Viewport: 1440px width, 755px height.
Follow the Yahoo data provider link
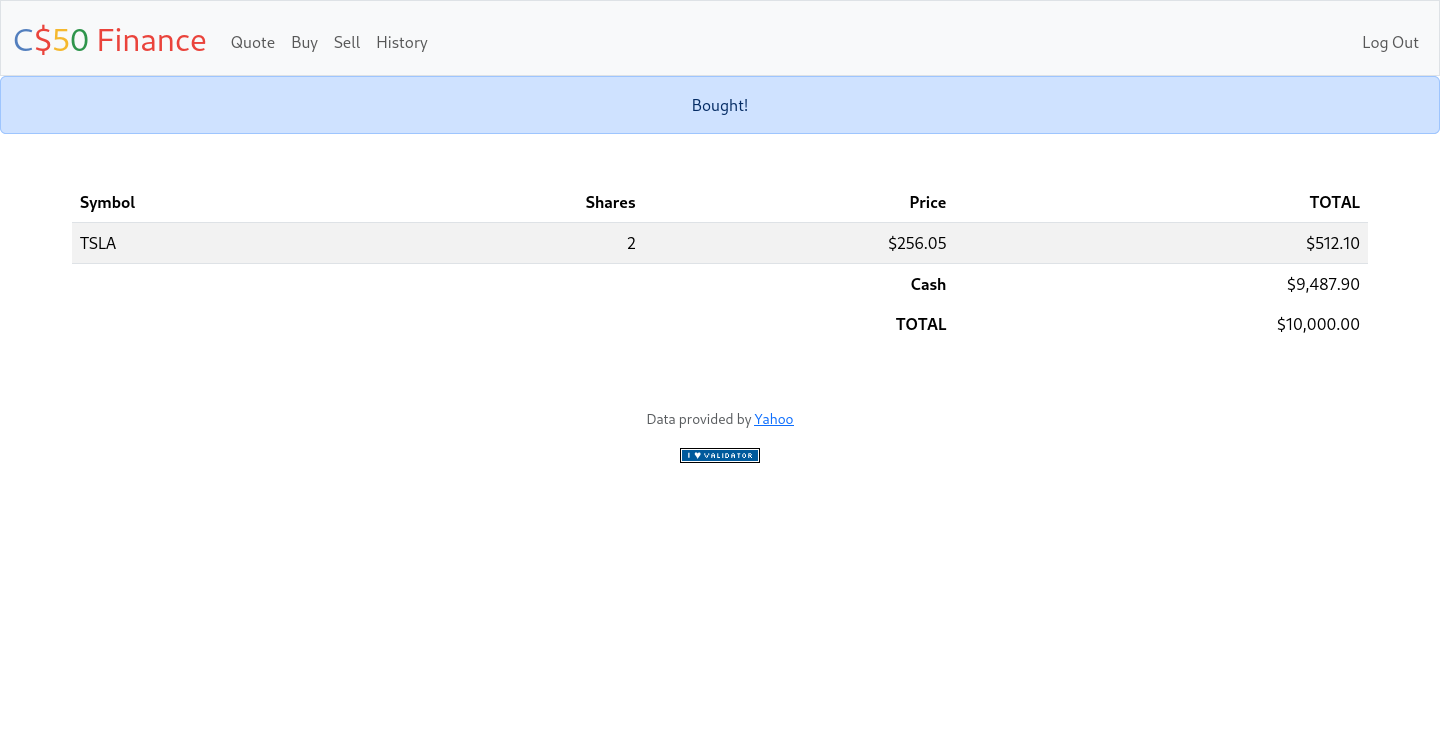(773, 419)
